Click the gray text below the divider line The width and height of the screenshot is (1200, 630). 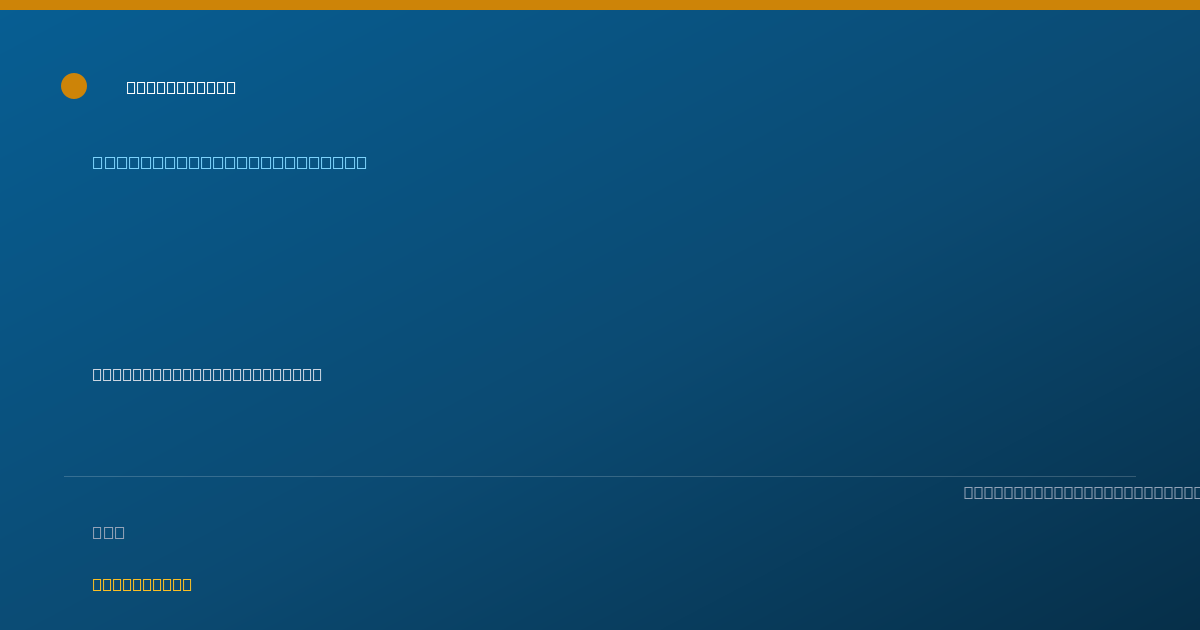pyautogui.click(x=1081, y=492)
